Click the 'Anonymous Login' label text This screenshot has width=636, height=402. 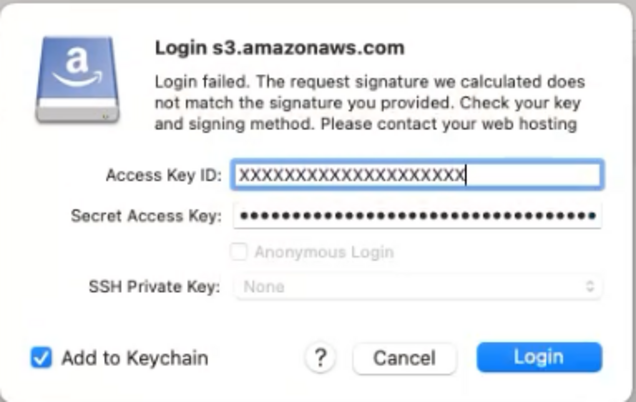tap(323, 252)
